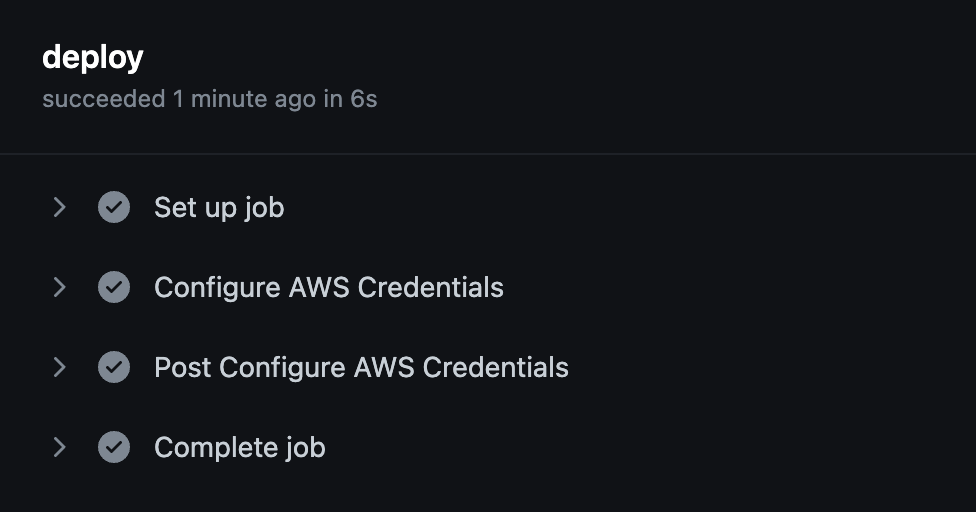The image size is (976, 512).
Task: Expand the Complete job step chevron
Action: [x=59, y=447]
